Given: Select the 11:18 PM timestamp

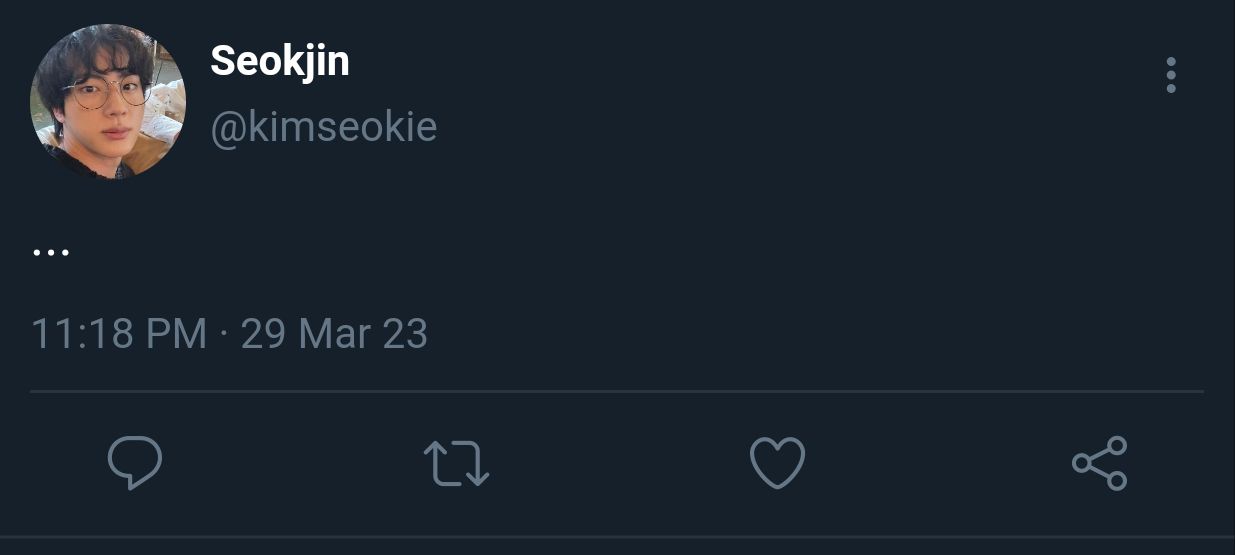Looking at the screenshot, I should click(x=119, y=333).
